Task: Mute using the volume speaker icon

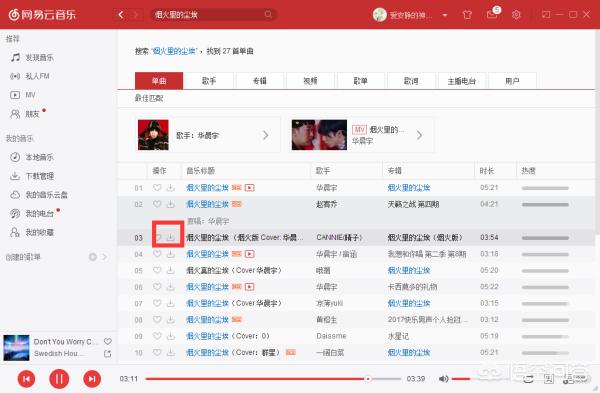Action: (x=443, y=379)
